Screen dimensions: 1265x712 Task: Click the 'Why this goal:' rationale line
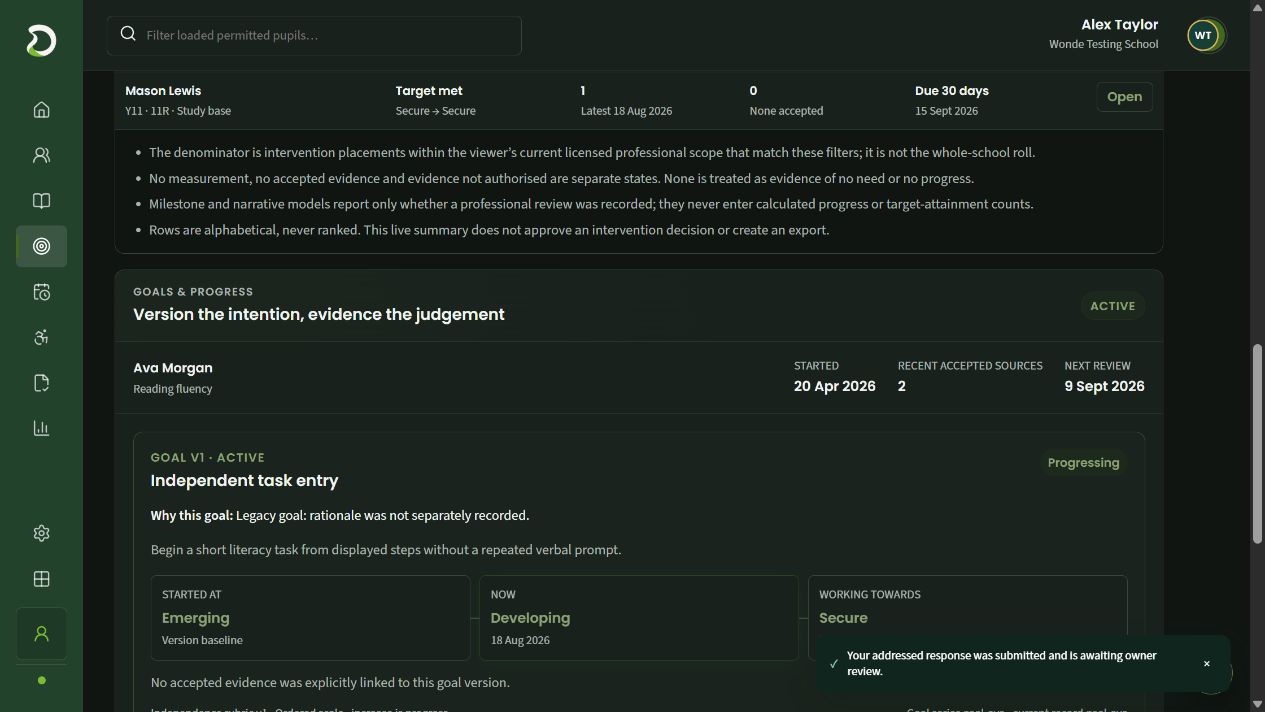(340, 516)
